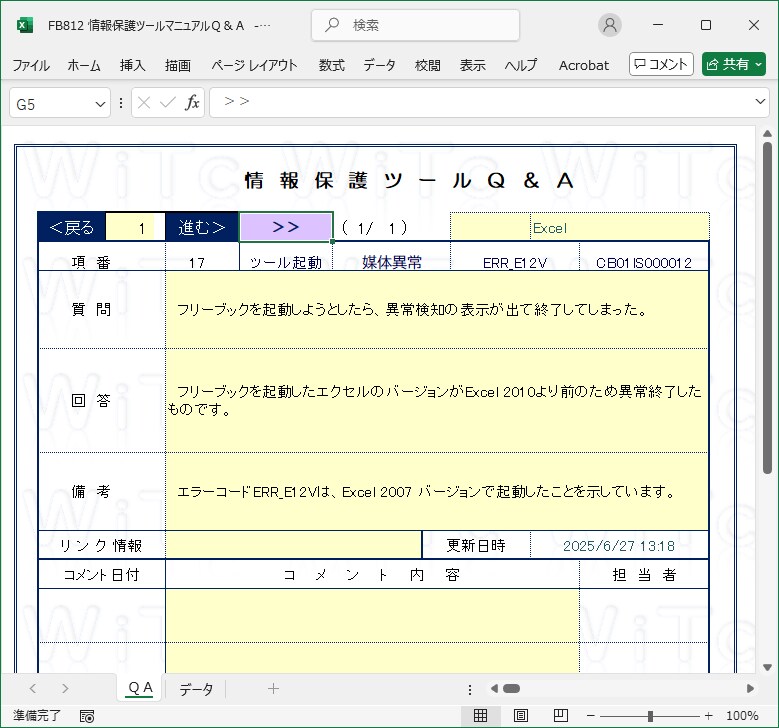Select the QA sheet tab

[140, 688]
